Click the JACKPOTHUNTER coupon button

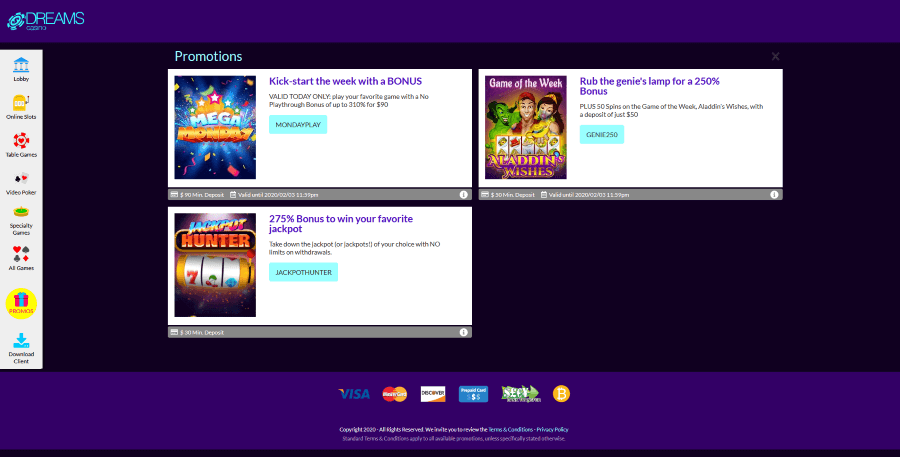(x=304, y=272)
